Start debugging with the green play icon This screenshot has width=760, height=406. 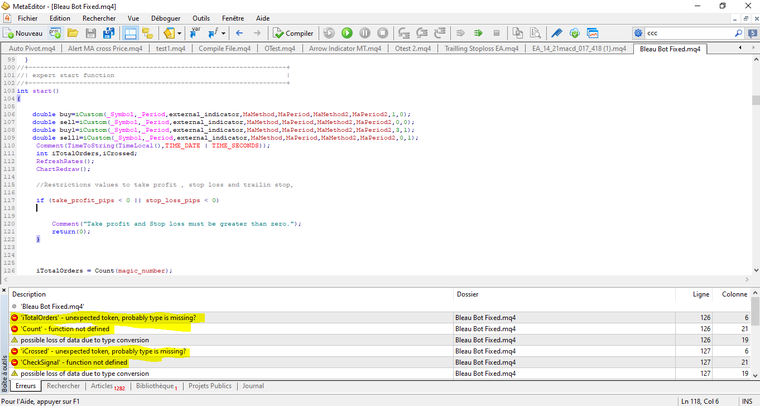click(347, 33)
